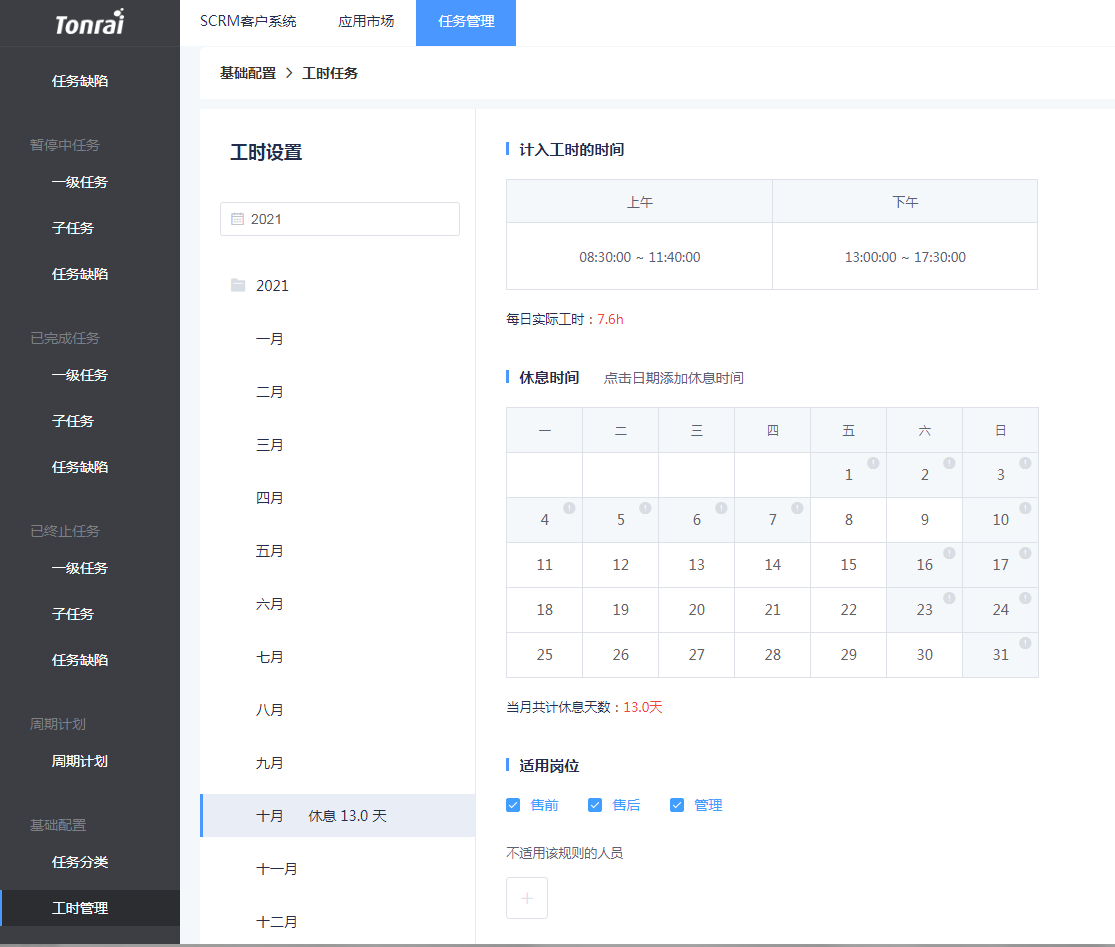Uncheck the 售后 checkbox
The height and width of the screenshot is (947, 1115).
595,805
